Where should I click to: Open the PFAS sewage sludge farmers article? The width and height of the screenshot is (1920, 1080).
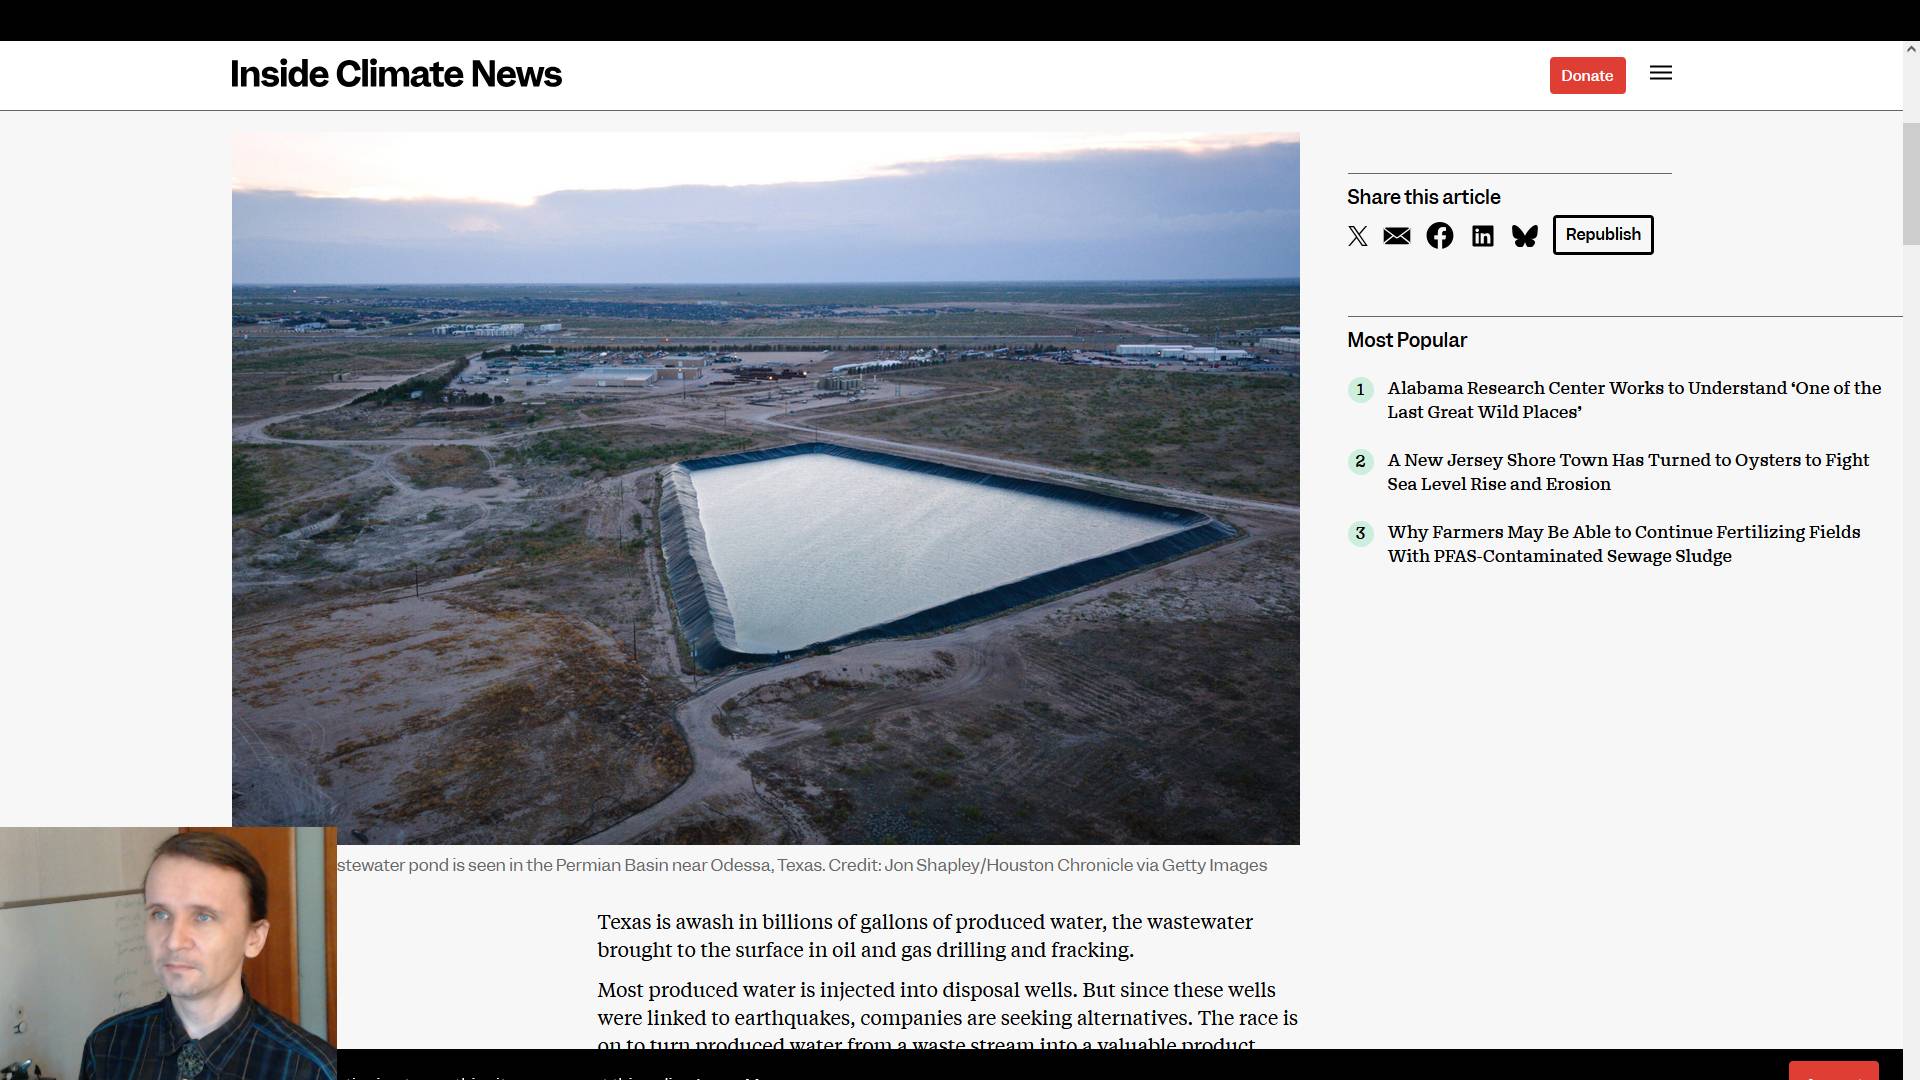point(1624,544)
